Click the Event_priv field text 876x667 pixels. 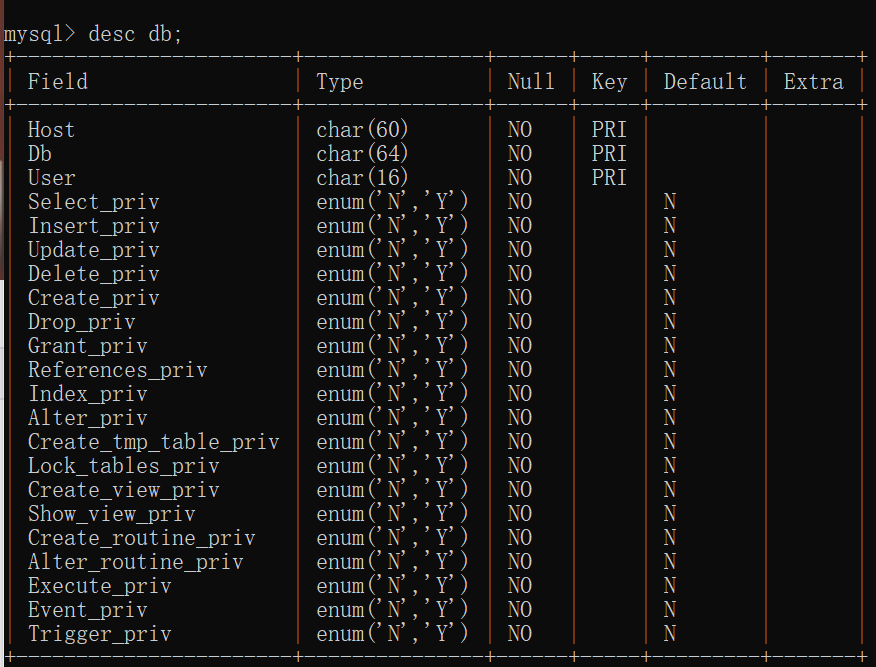[x=87, y=610]
